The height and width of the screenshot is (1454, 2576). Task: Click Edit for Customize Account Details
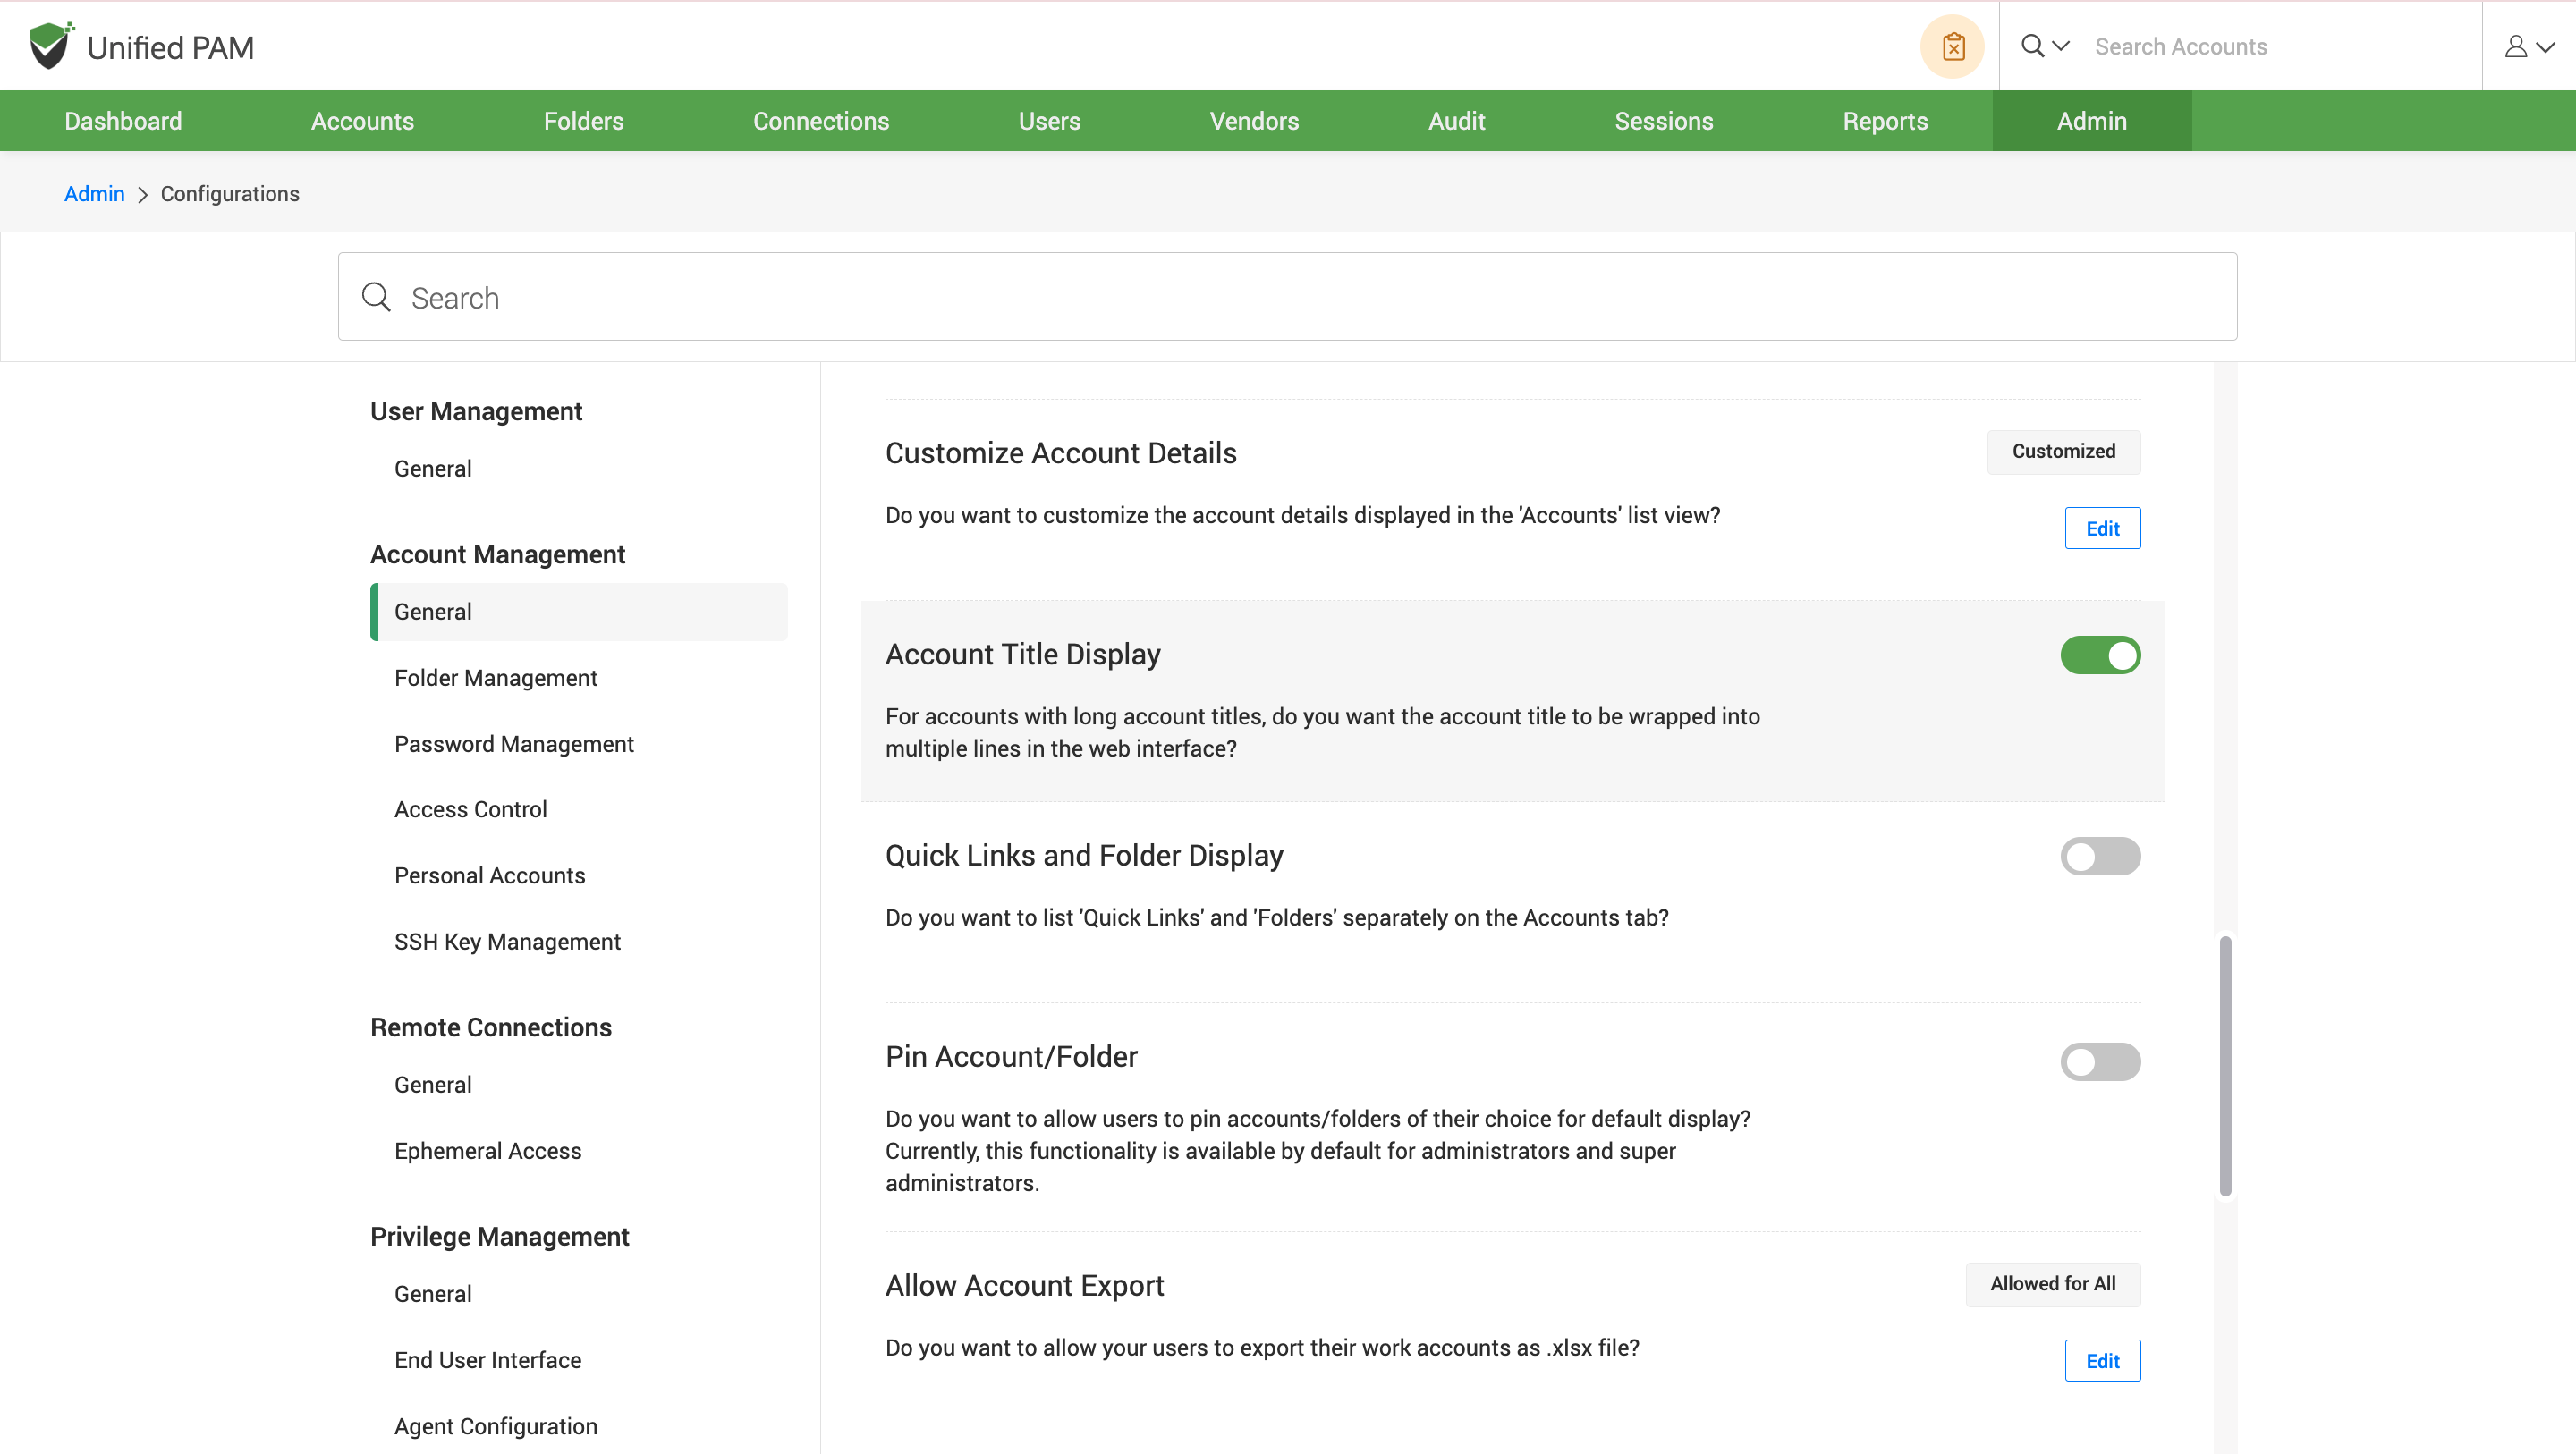coord(2102,528)
